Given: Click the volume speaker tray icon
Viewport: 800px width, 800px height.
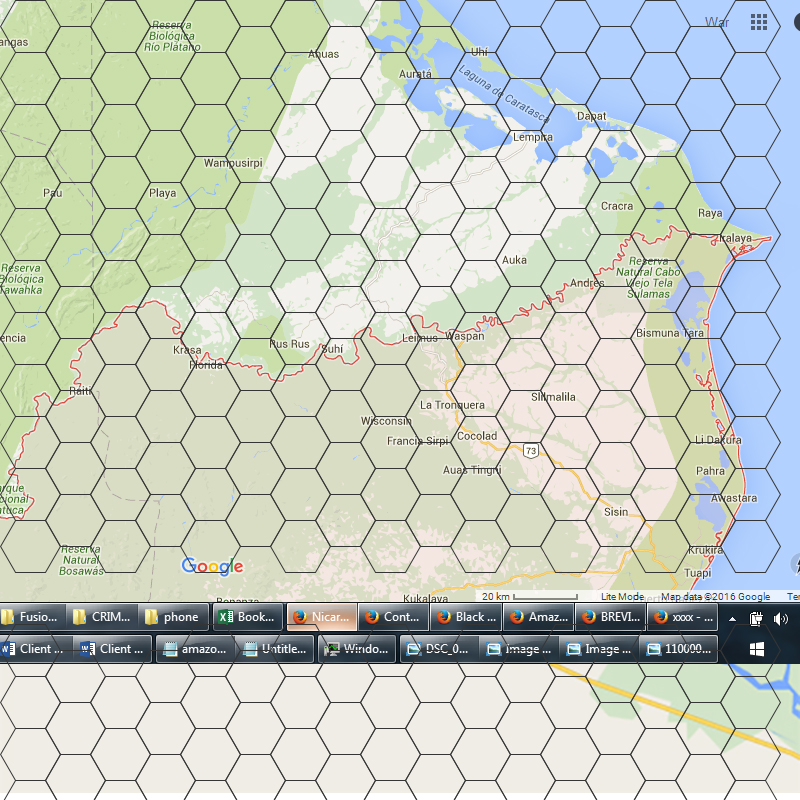Looking at the screenshot, I should (x=781, y=619).
